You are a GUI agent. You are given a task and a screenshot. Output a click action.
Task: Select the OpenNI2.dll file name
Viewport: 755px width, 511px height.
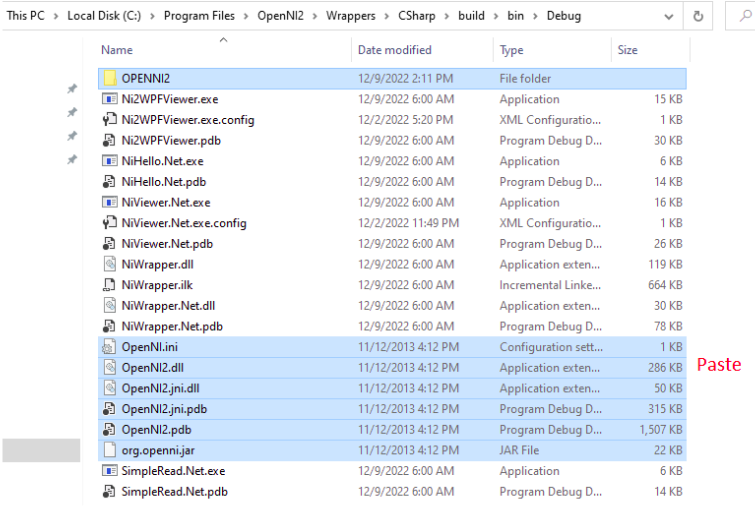point(153,368)
